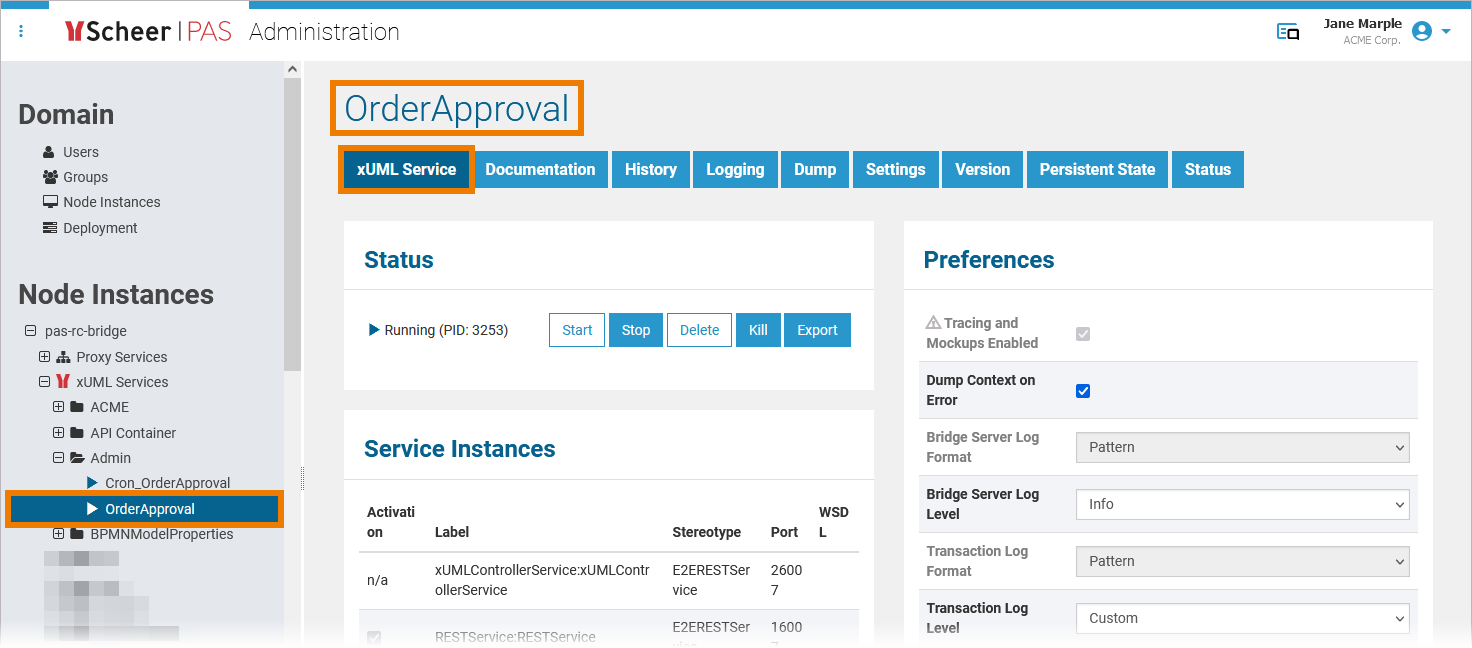This screenshot has width=1472, height=648.
Task: Click the Start button
Action: point(577,330)
